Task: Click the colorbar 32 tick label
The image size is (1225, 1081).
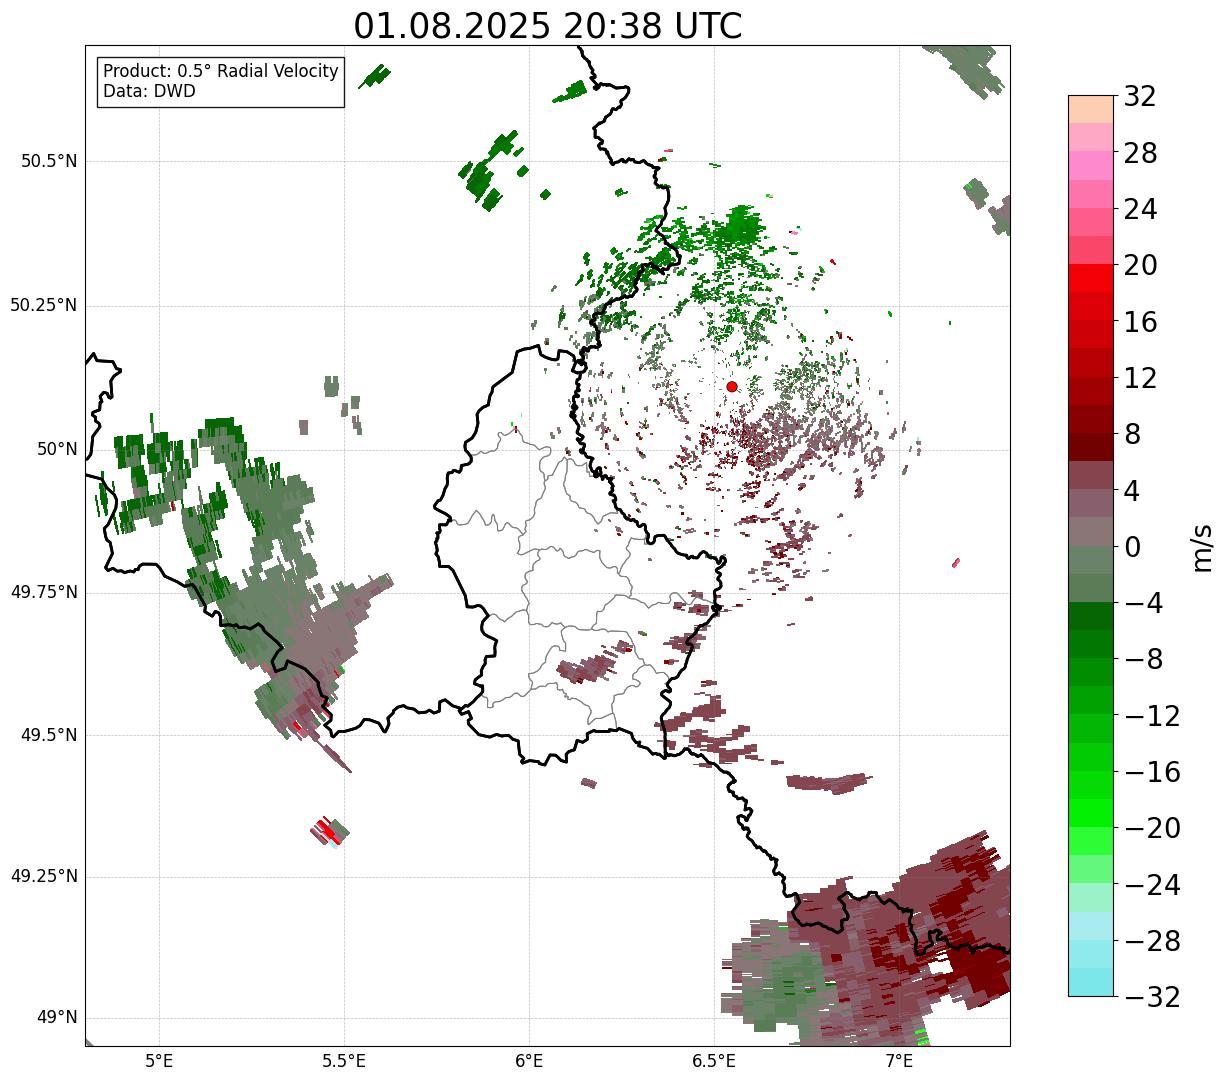Action: pyautogui.click(x=1140, y=96)
